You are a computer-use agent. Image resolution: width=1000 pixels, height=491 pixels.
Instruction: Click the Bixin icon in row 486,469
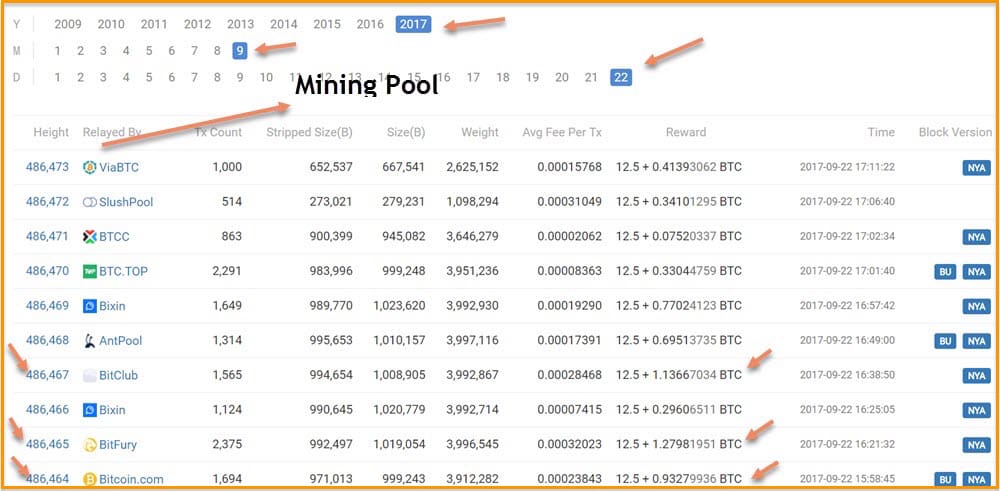coord(90,306)
